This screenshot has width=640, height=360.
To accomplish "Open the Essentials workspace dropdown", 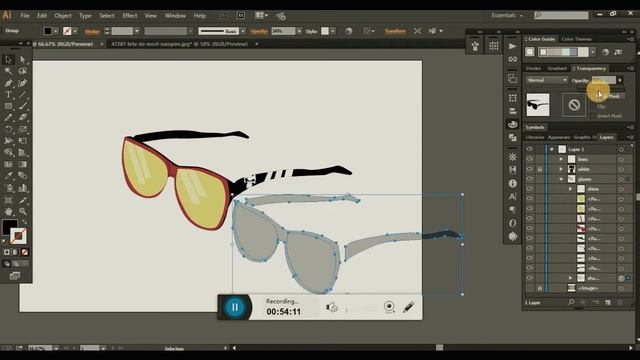I will (507, 16).
